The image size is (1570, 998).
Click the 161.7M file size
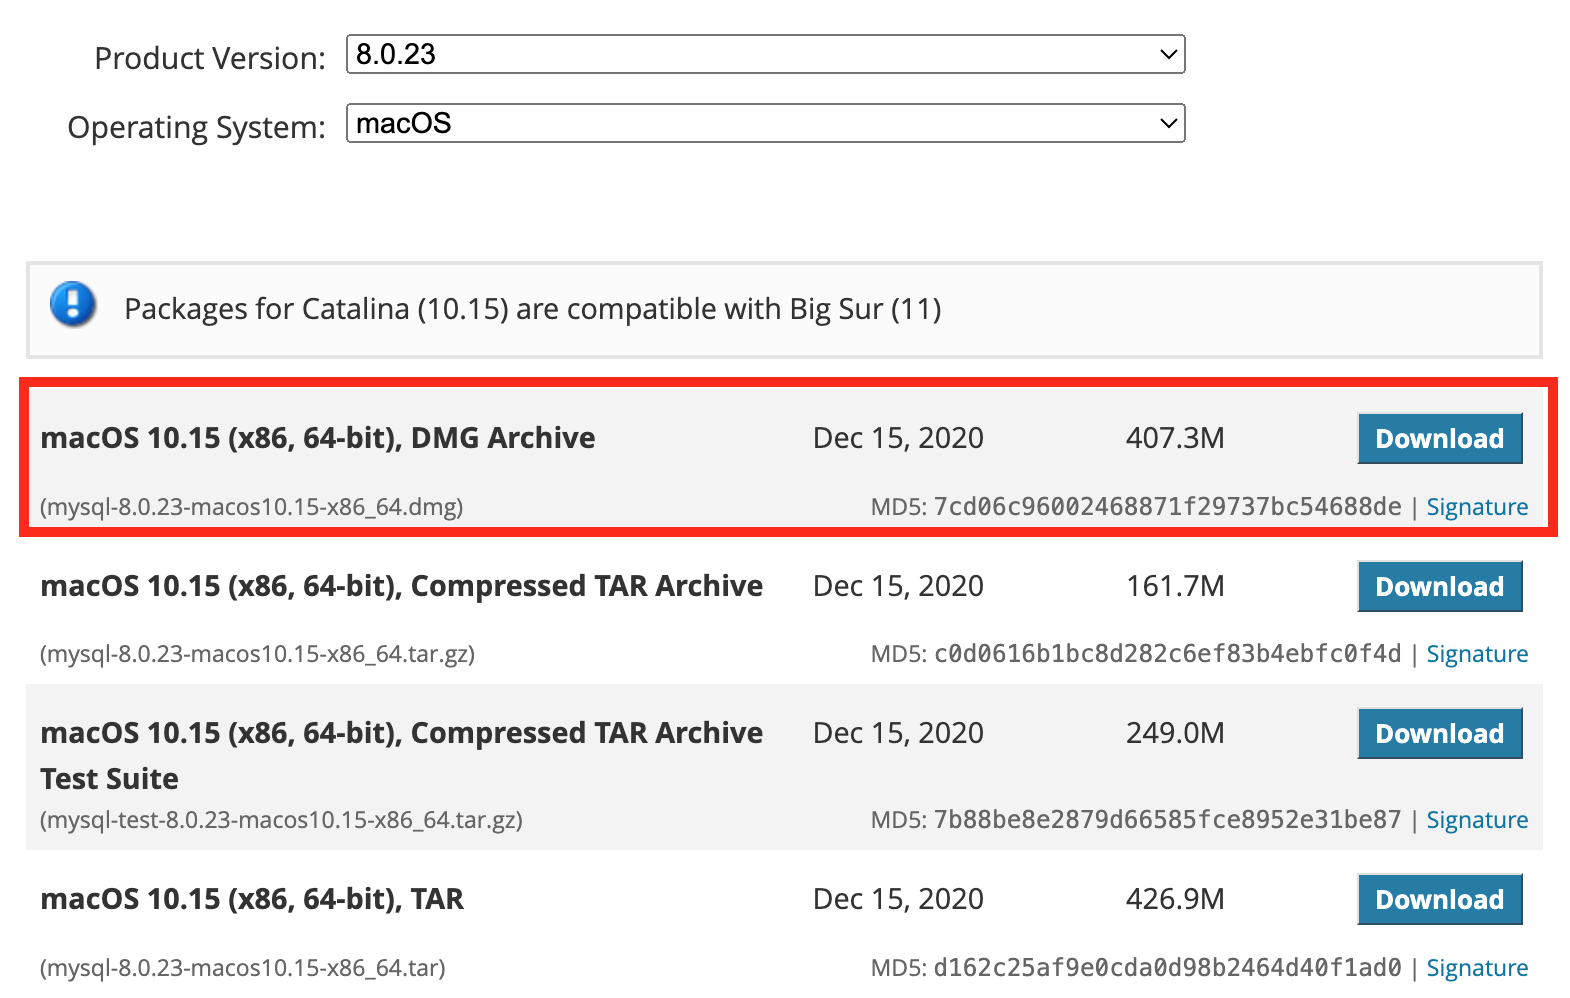1175,586
